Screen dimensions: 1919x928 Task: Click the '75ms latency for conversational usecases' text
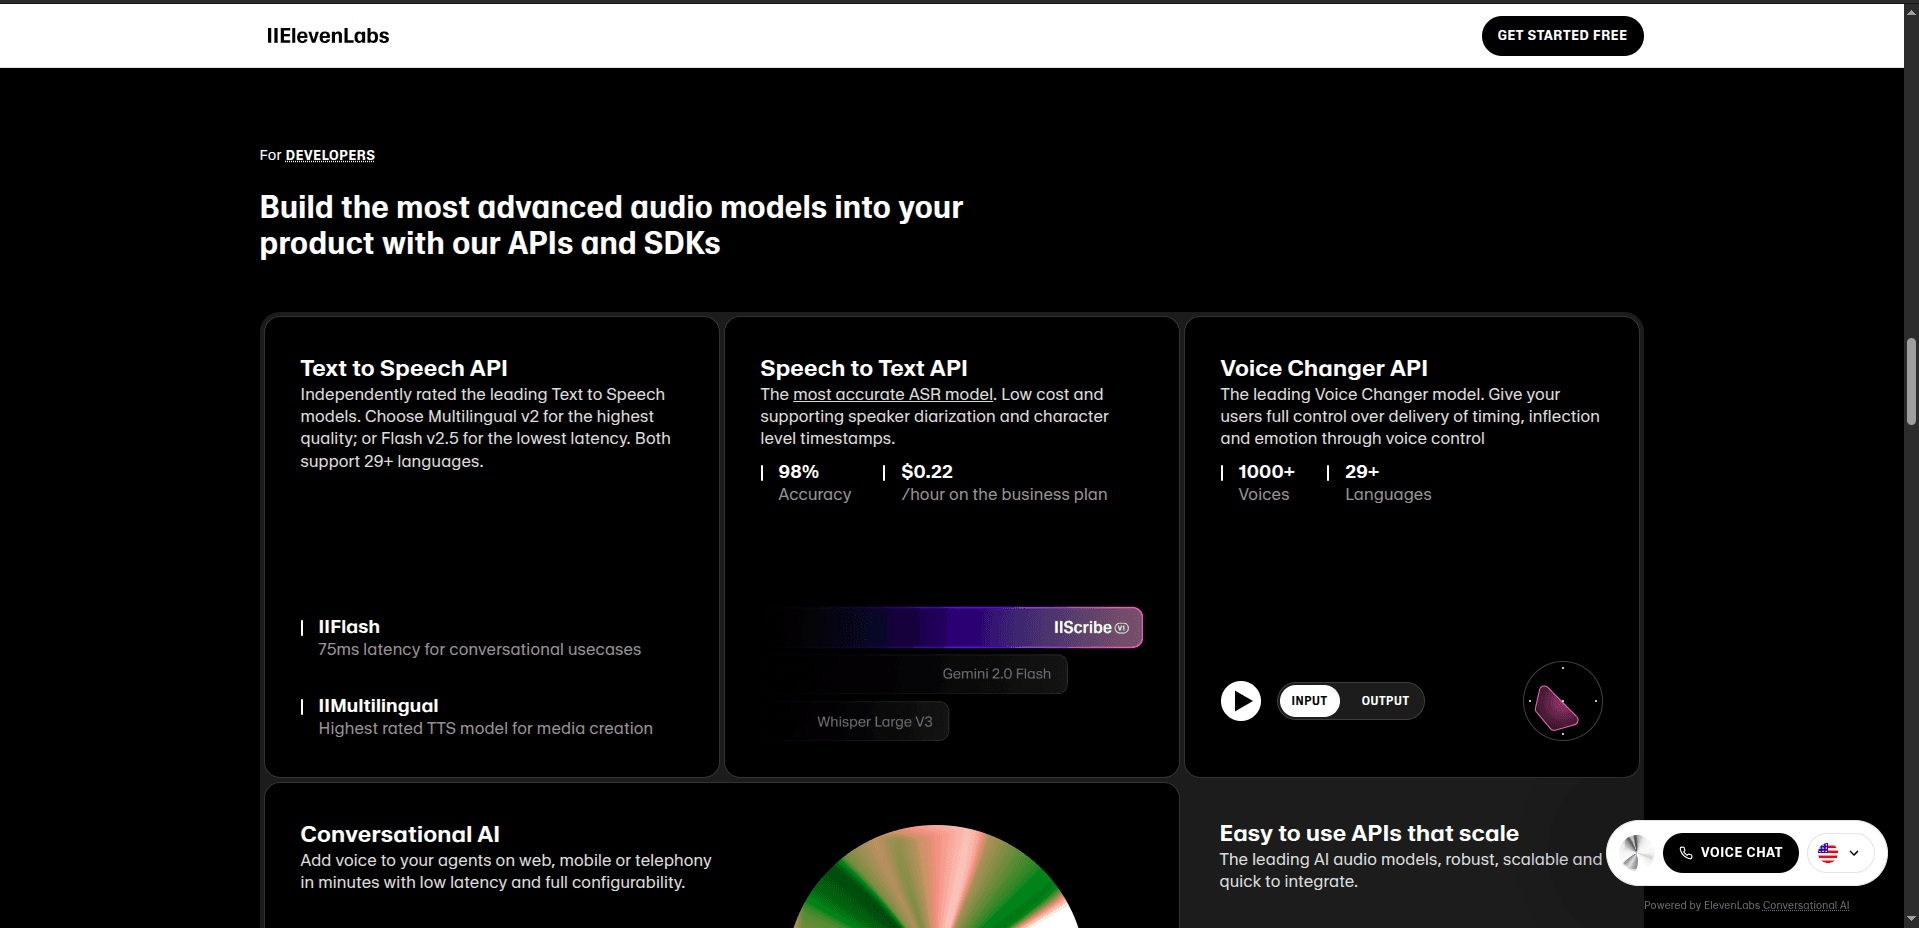click(x=480, y=649)
